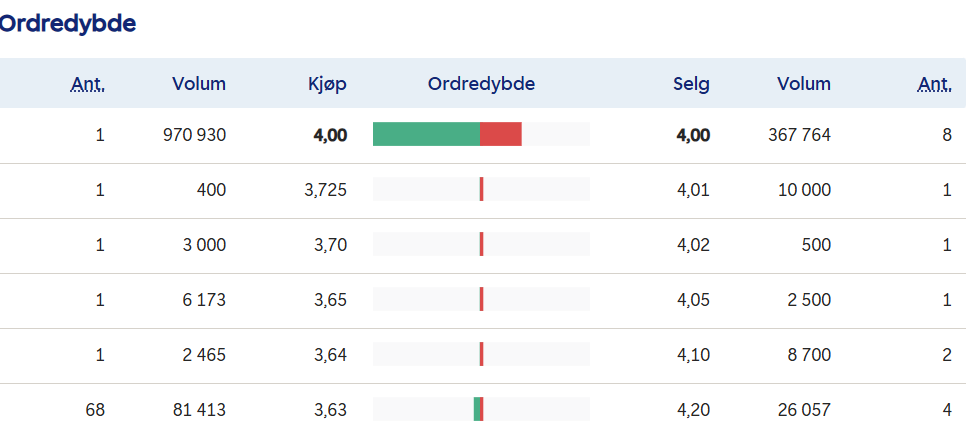Image resolution: width=973 pixels, height=433 pixels.
Task: Click the "Ordredybde" table column header
Action: click(481, 84)
